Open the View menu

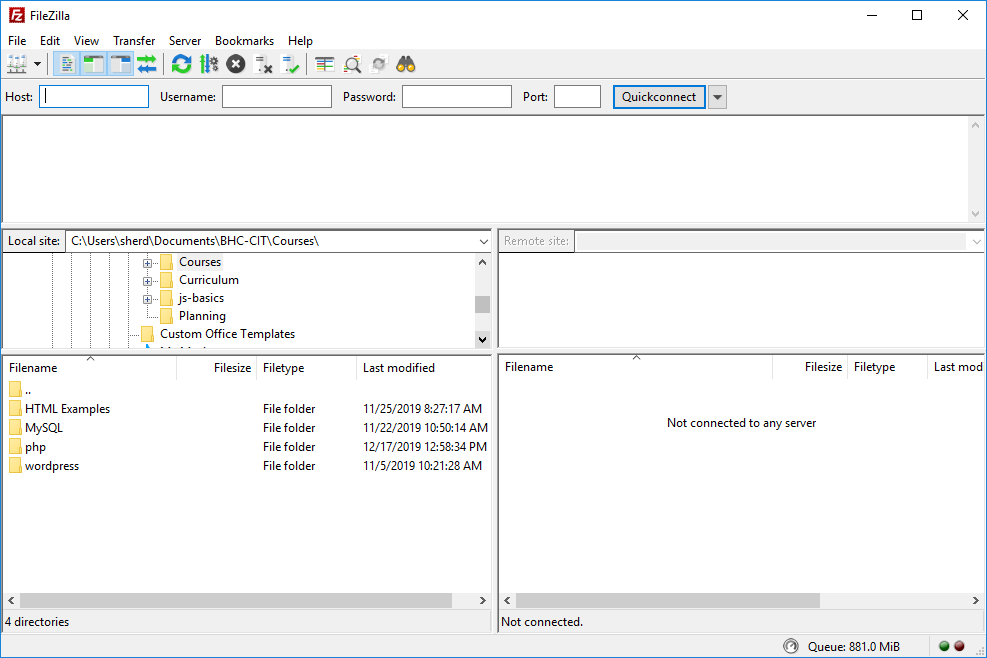pos(86,40)
